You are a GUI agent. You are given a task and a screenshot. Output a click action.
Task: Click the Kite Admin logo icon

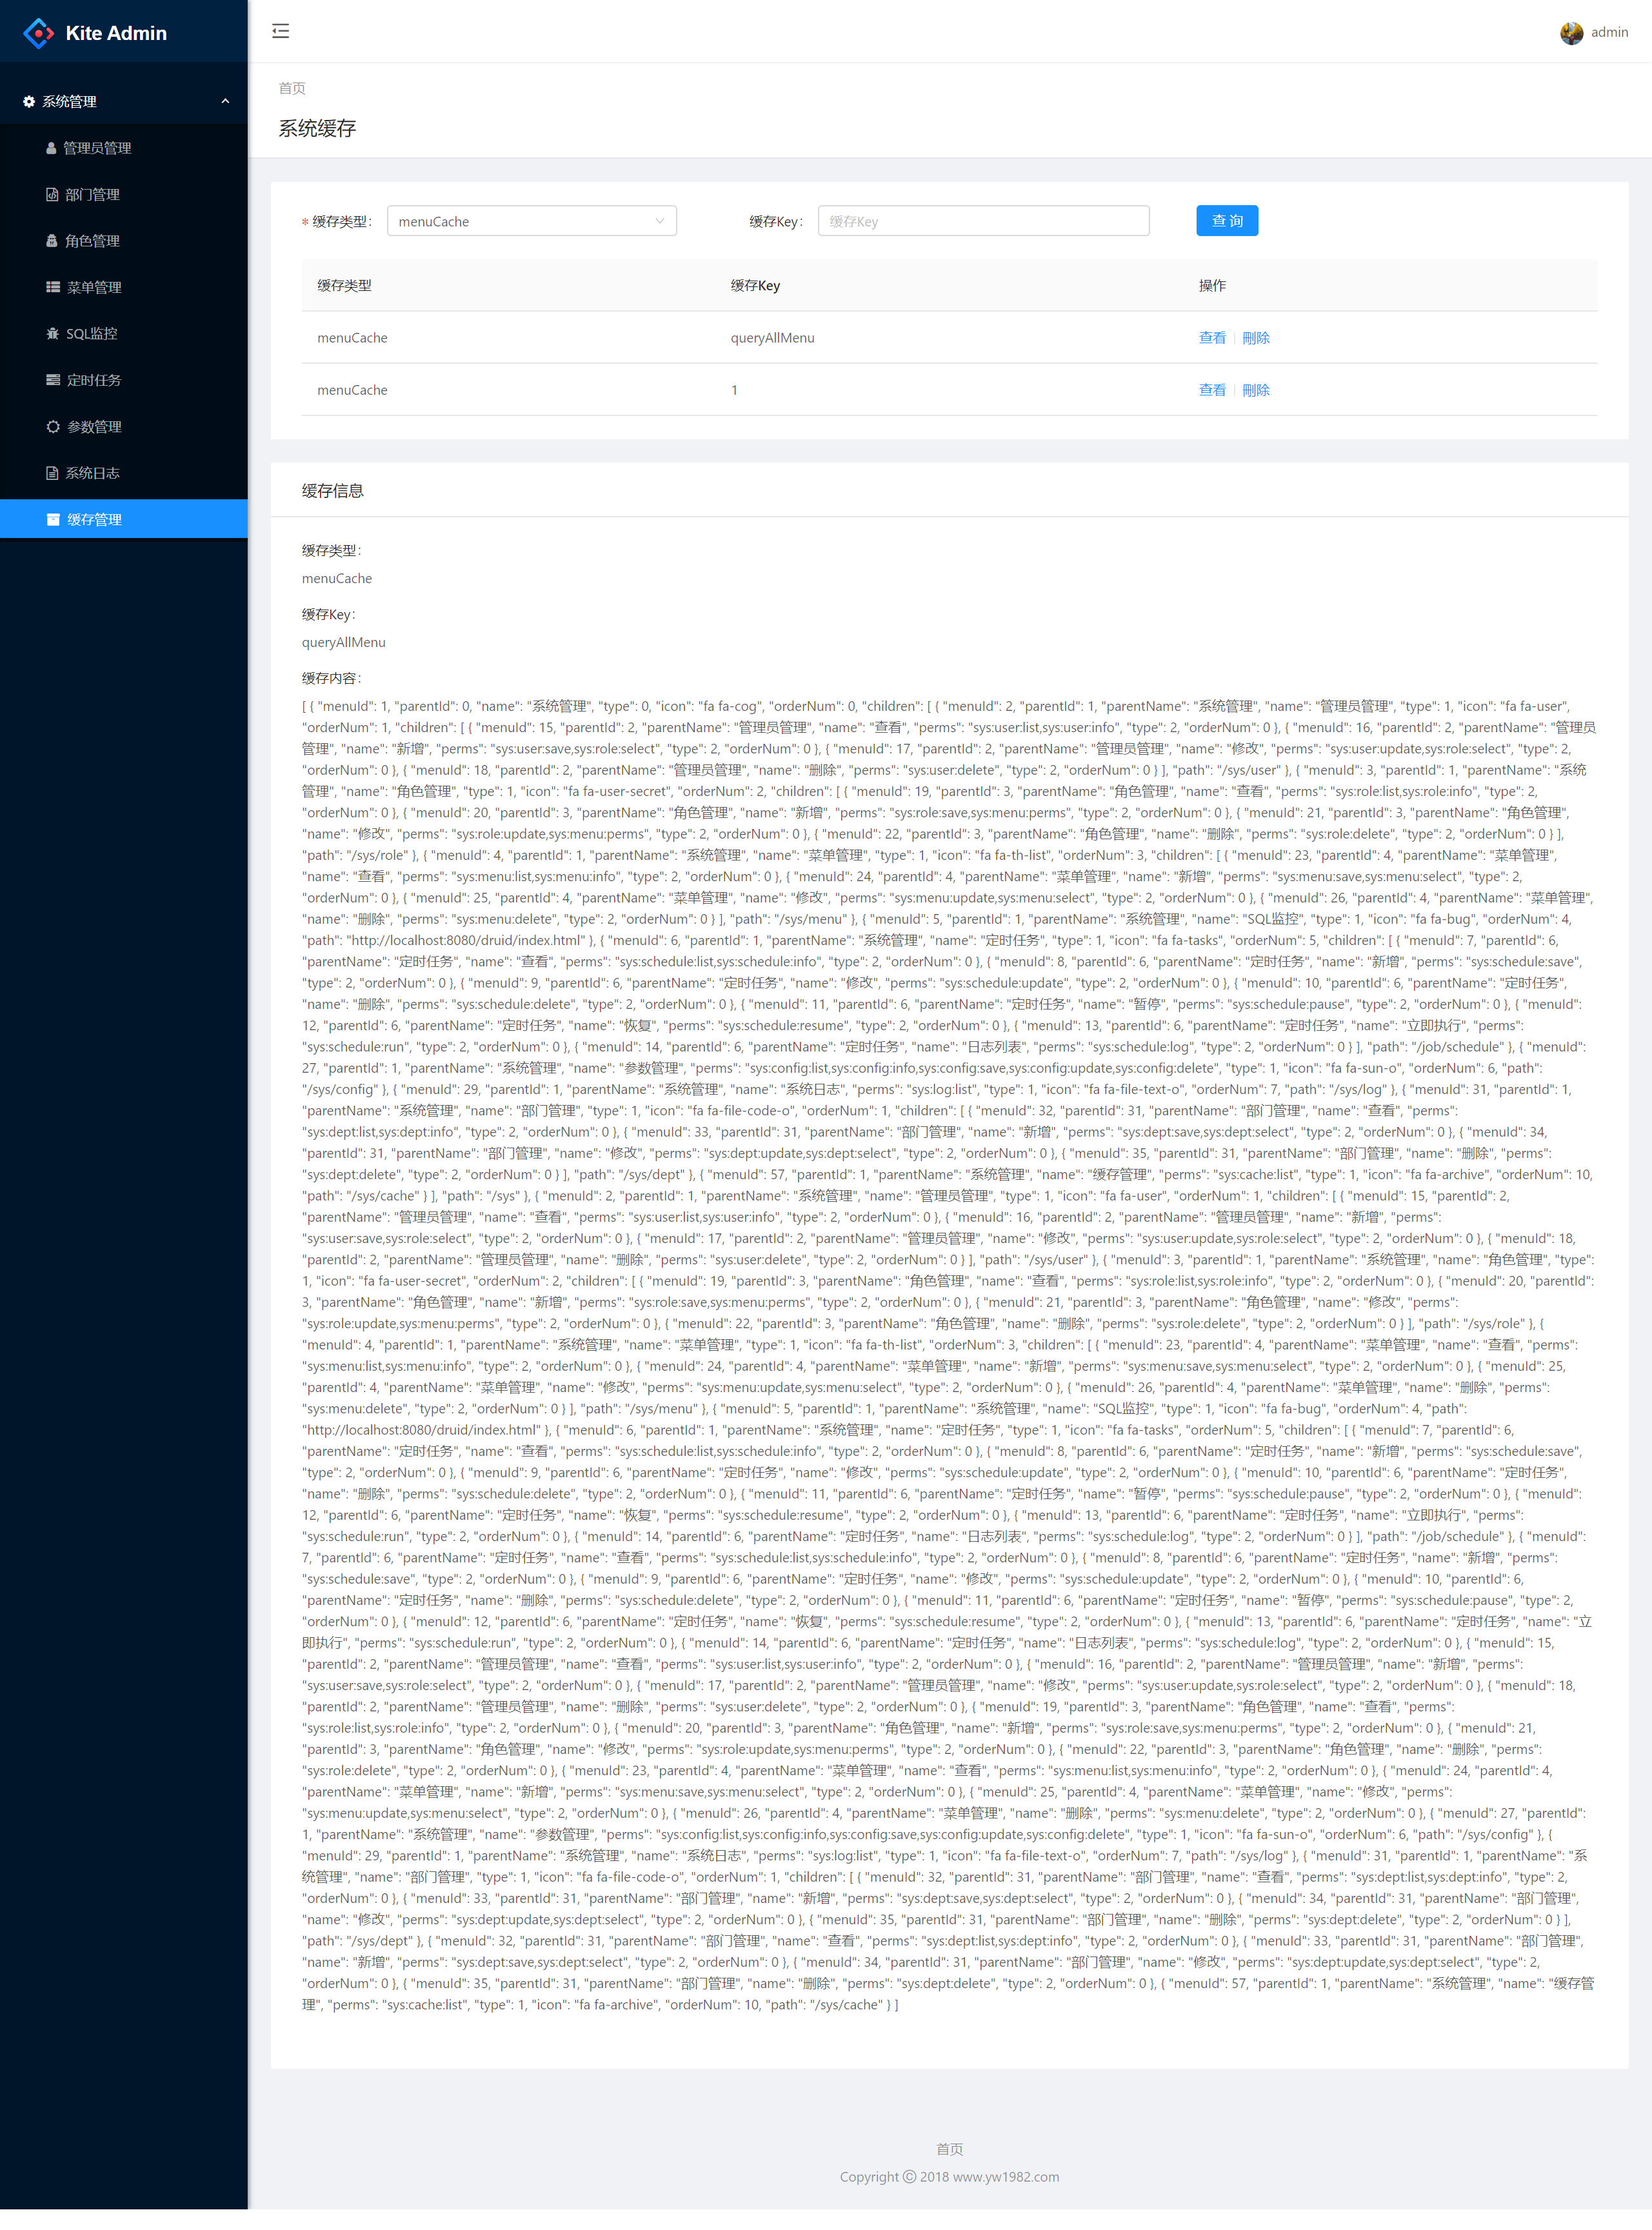[38, 33]
